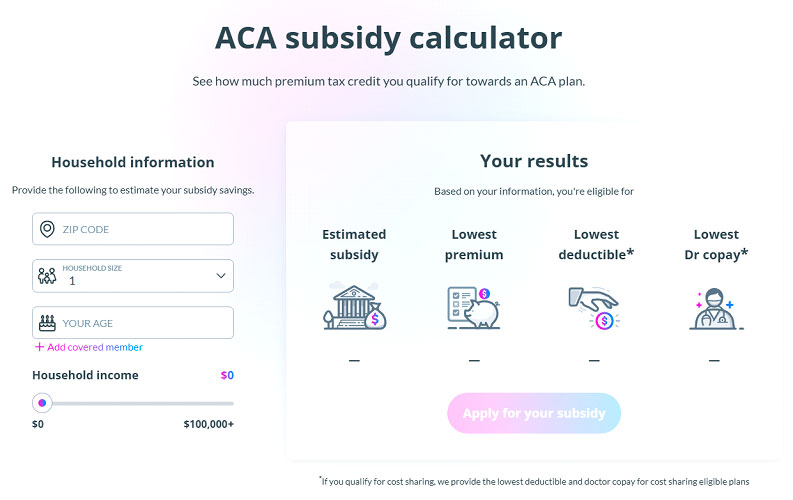Focus the YOUR AGE input field
The width and height of the screenshot is (793, 500).
coord(133,323)
